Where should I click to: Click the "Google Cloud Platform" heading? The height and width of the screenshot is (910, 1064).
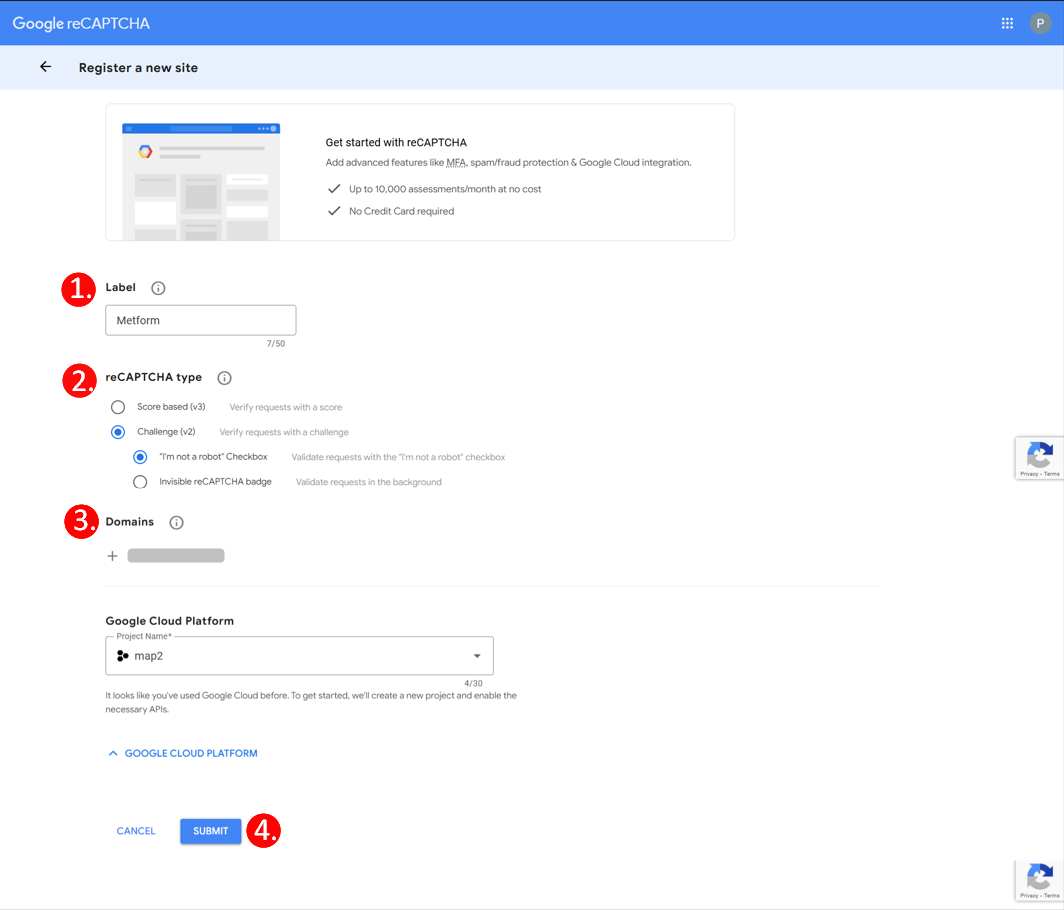click(170, 621)
